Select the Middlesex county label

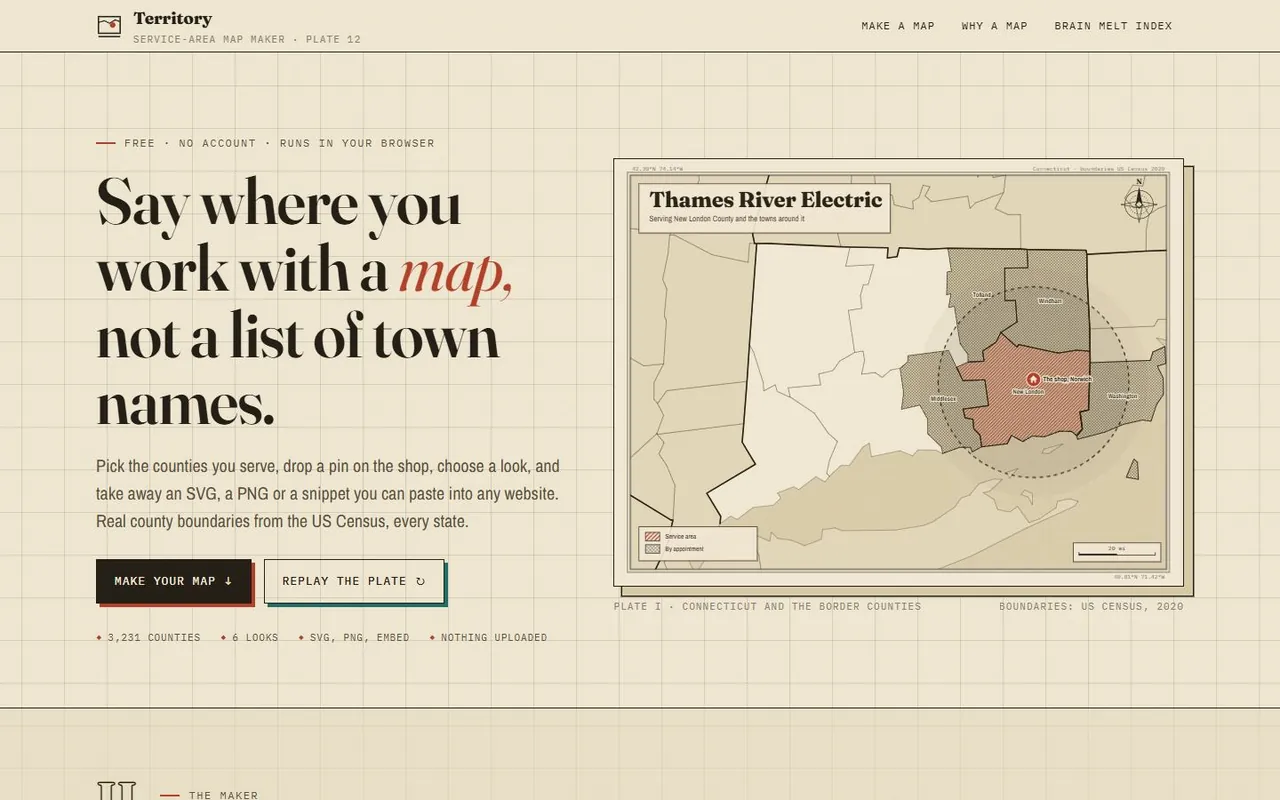point(943,398)
